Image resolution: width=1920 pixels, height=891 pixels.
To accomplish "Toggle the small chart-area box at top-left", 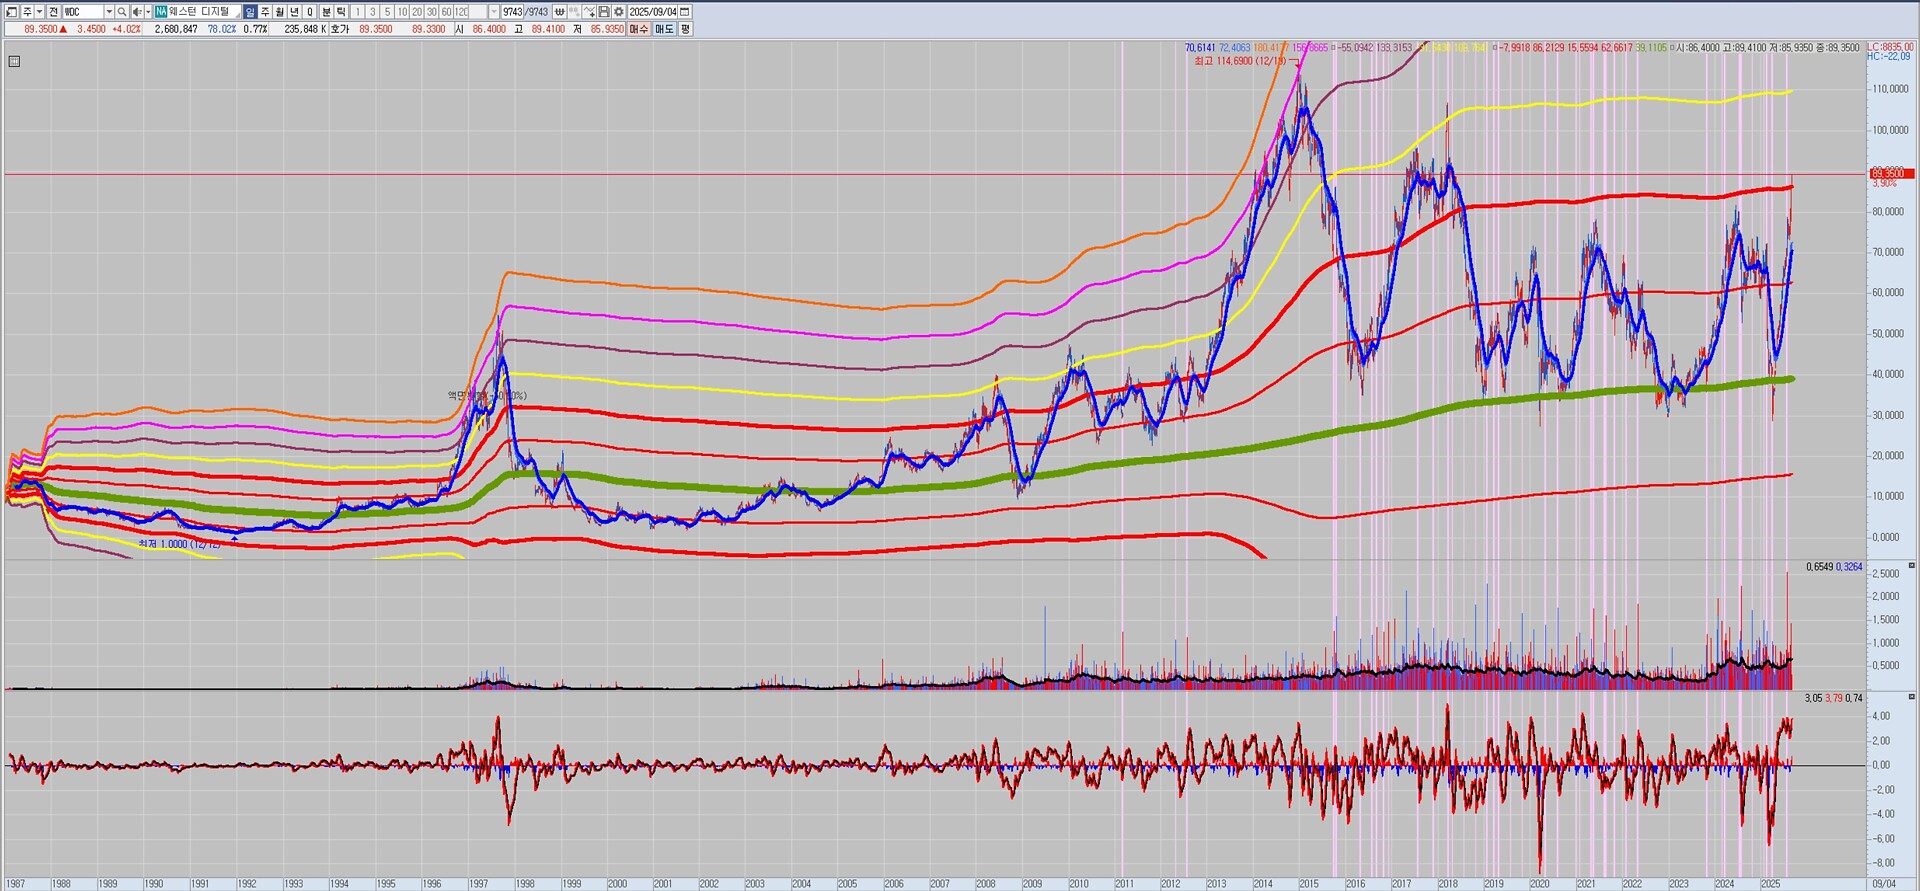I will (14, 62).
